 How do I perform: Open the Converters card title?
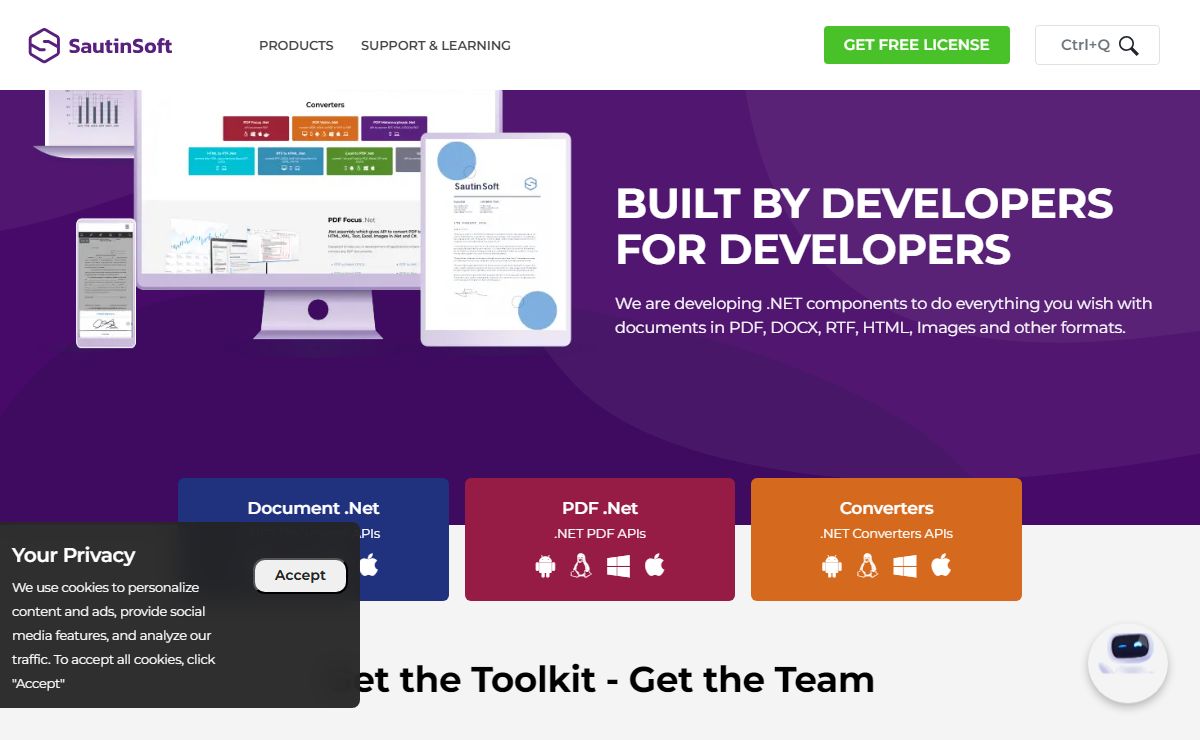886,508
